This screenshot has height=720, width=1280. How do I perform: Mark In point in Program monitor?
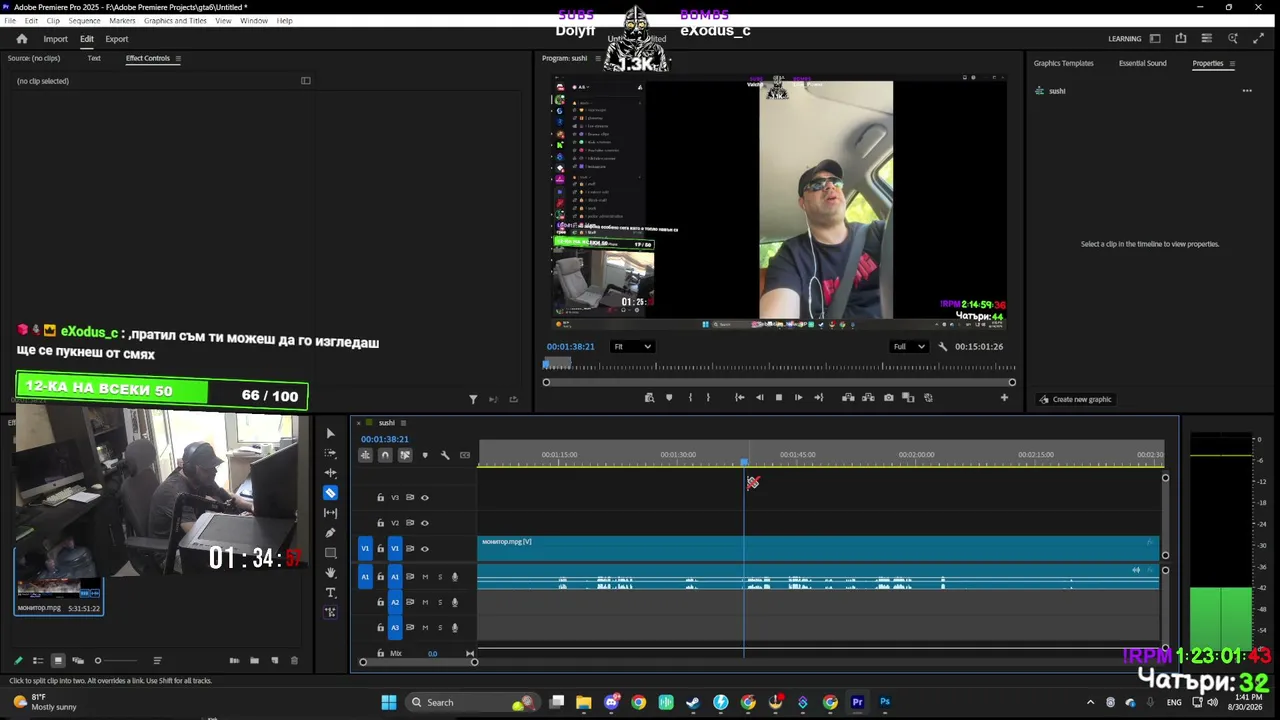pos(689,398)
